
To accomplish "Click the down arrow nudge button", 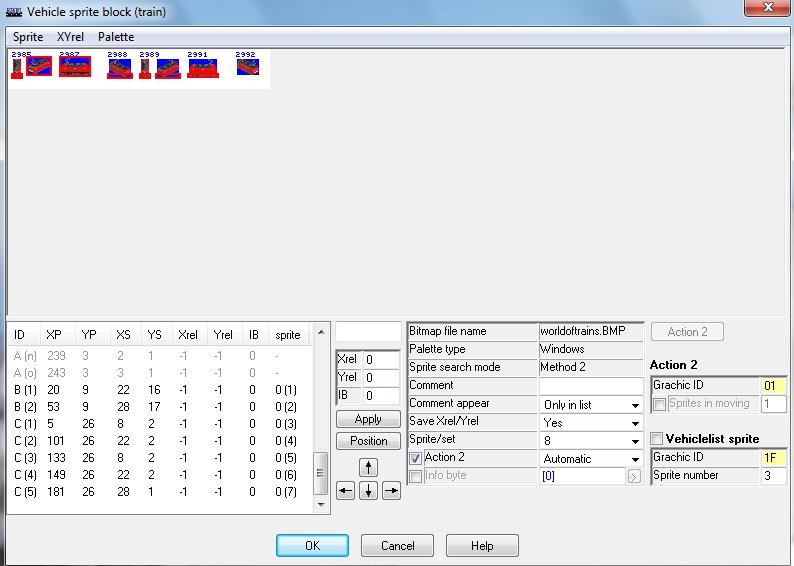I will point(369,490).
